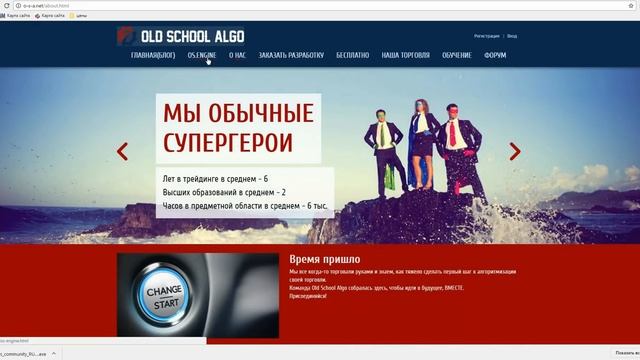
Task: Open the ГЛАВНАЯ(БЛОГ) menu item
Action: pos(153,55)
